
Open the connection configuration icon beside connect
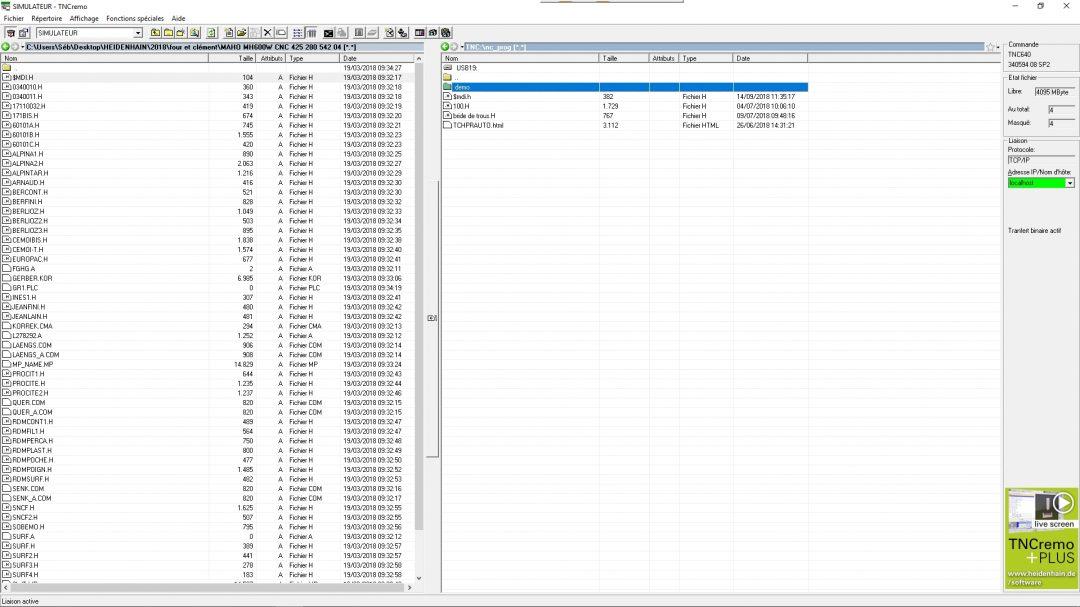24,33
